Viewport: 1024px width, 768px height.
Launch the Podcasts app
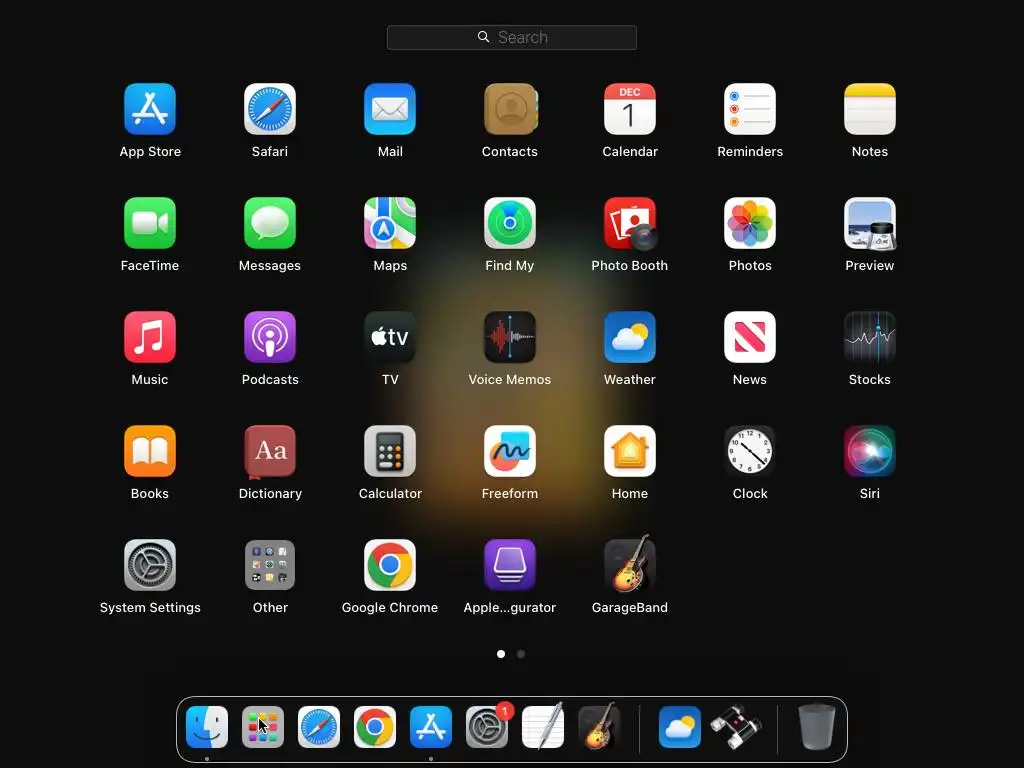coord(270,337)
